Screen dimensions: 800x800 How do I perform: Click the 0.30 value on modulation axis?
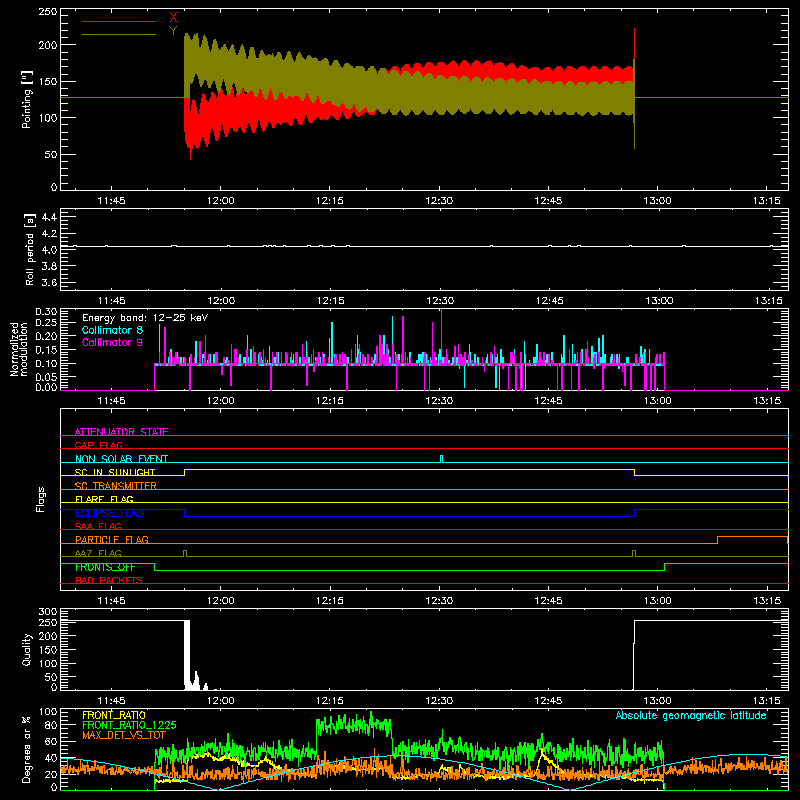coord(46,312)
